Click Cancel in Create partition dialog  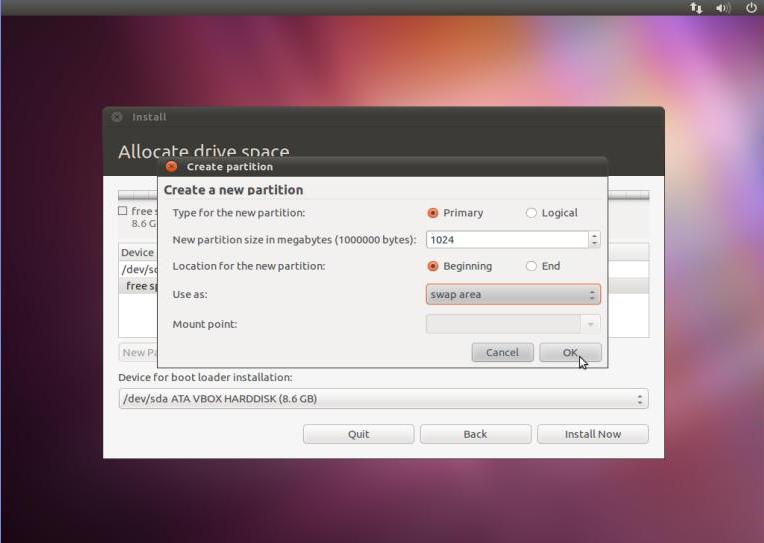coord(502,352)
